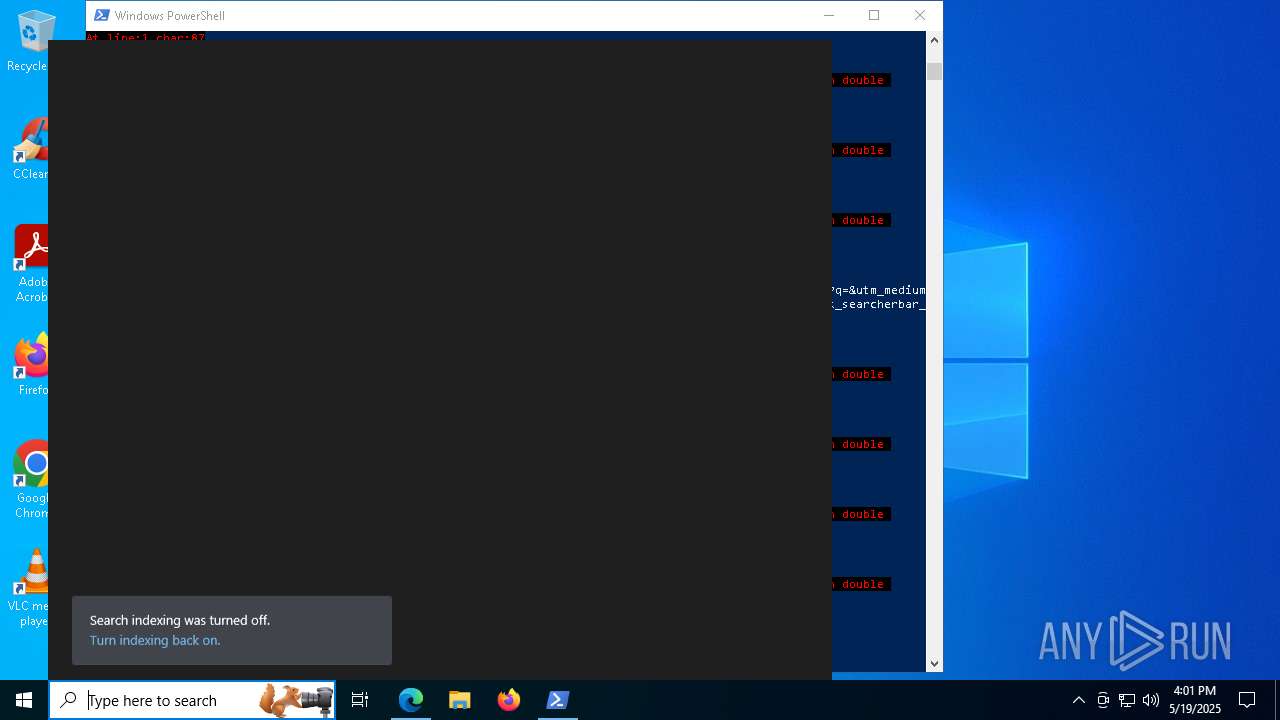This screenshot has width=1280, height=720.
Task: Show hidden system tray icons
Action: (x=1078, y=700)
